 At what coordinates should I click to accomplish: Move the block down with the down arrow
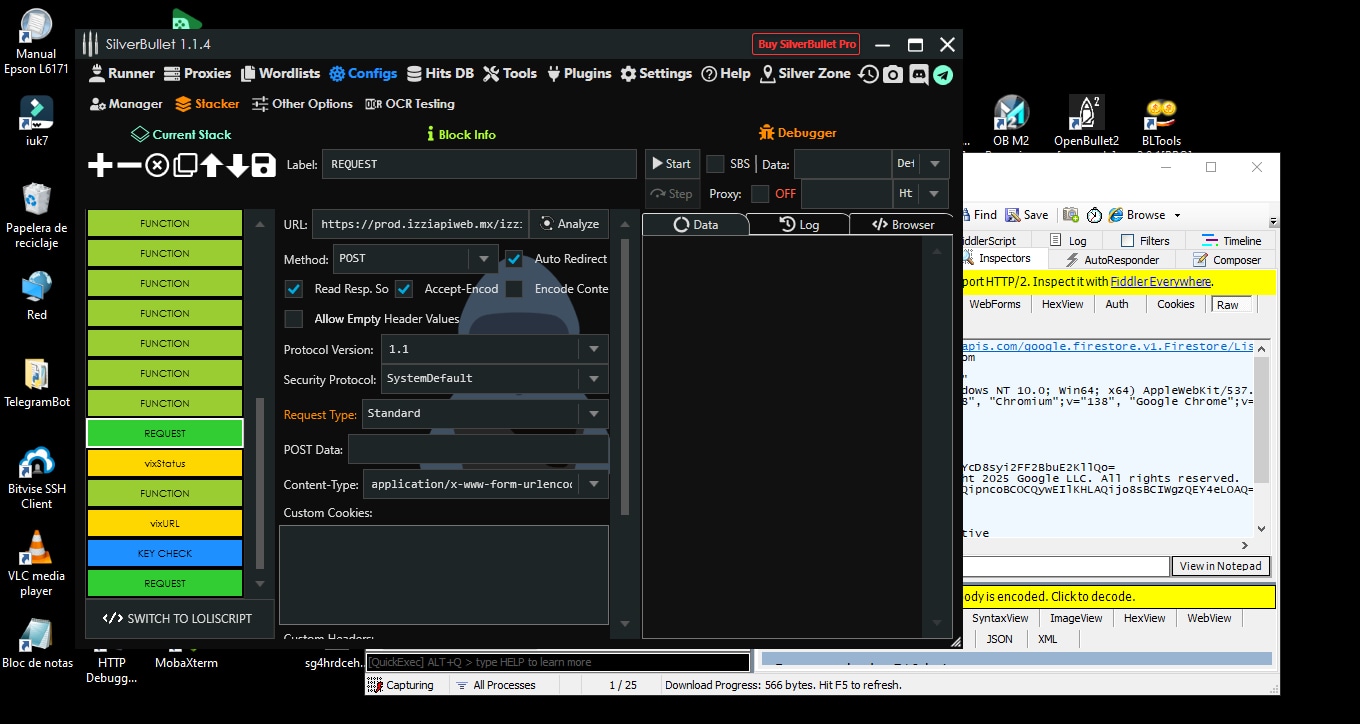point(237,165)
